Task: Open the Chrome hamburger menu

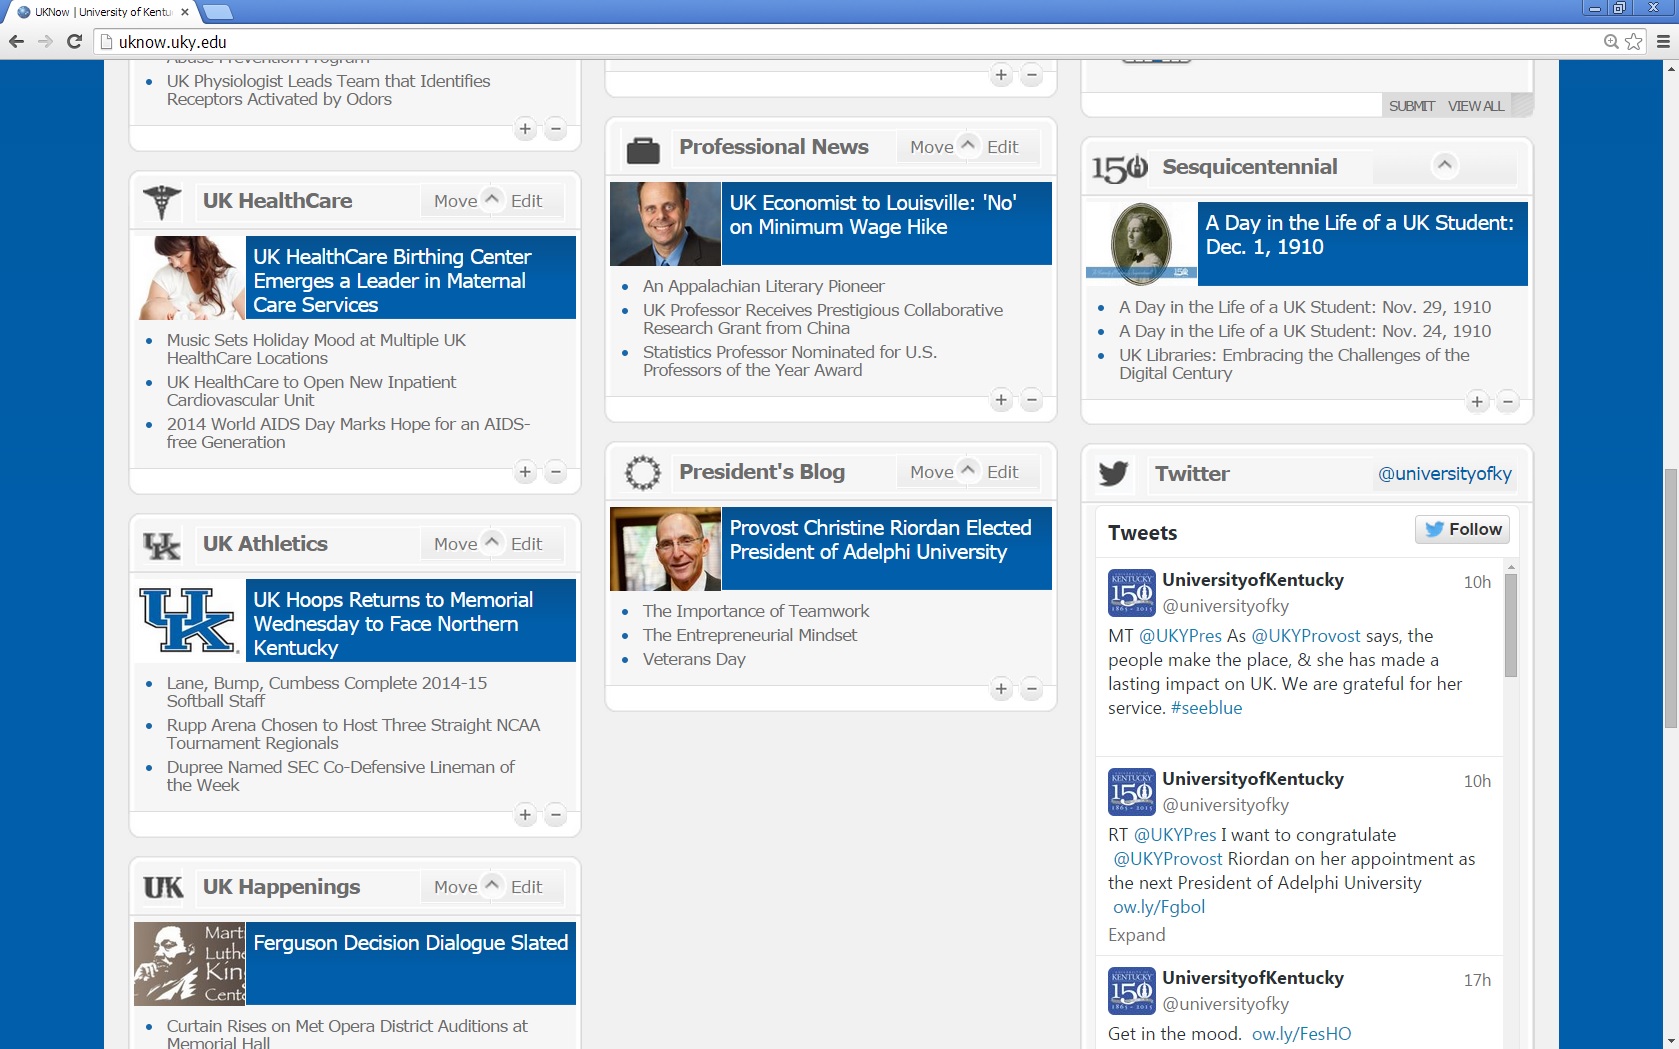Action: (x=1663, y=41)
